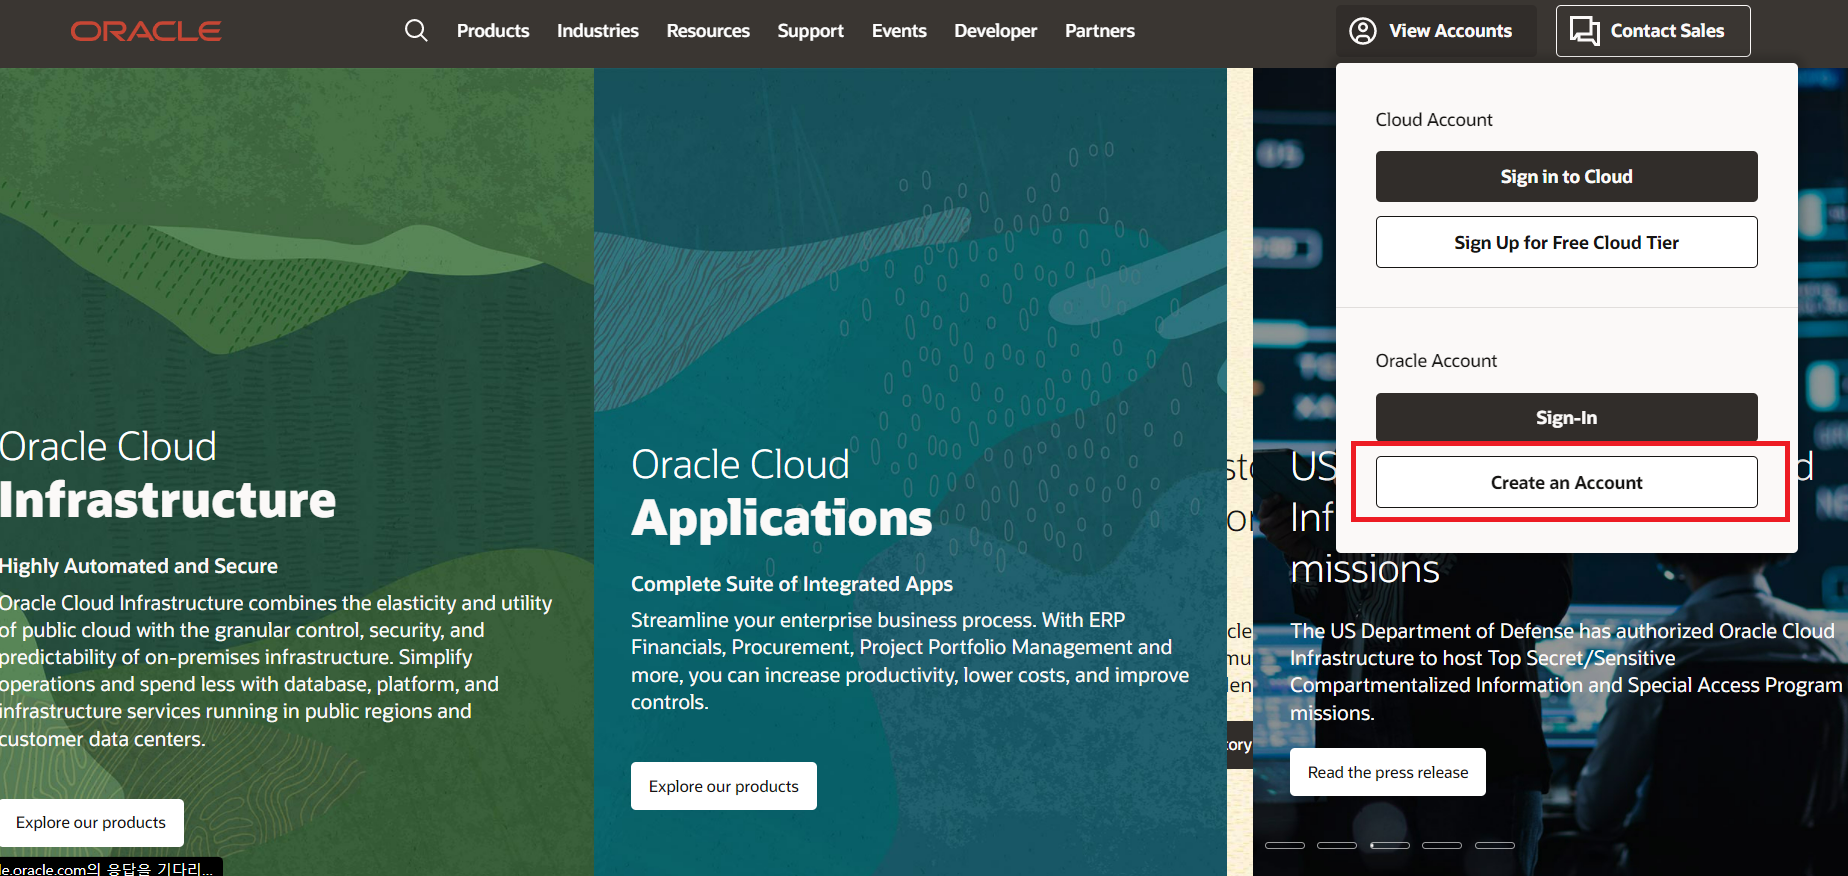Click the US Department of Defense paragraph
1848x876 pixels.
pos(1566,671)
